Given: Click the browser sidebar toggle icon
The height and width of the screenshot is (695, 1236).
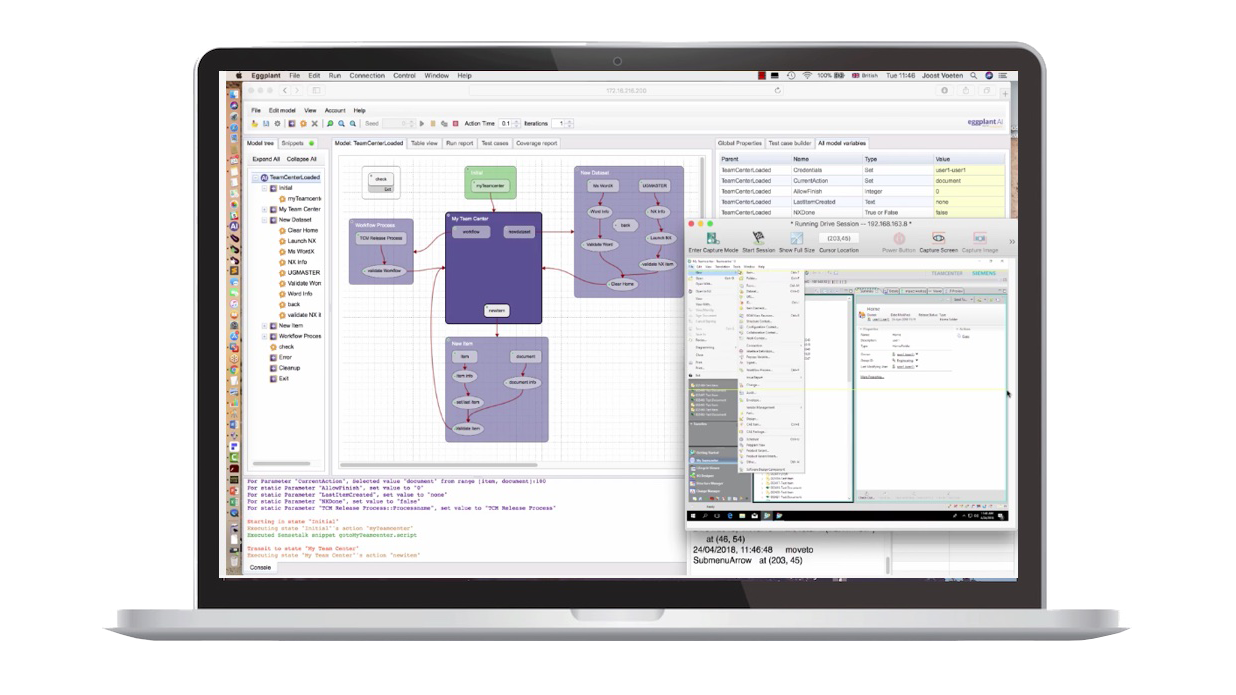Looking at the screenshot, I should click(x=316, y=90).
